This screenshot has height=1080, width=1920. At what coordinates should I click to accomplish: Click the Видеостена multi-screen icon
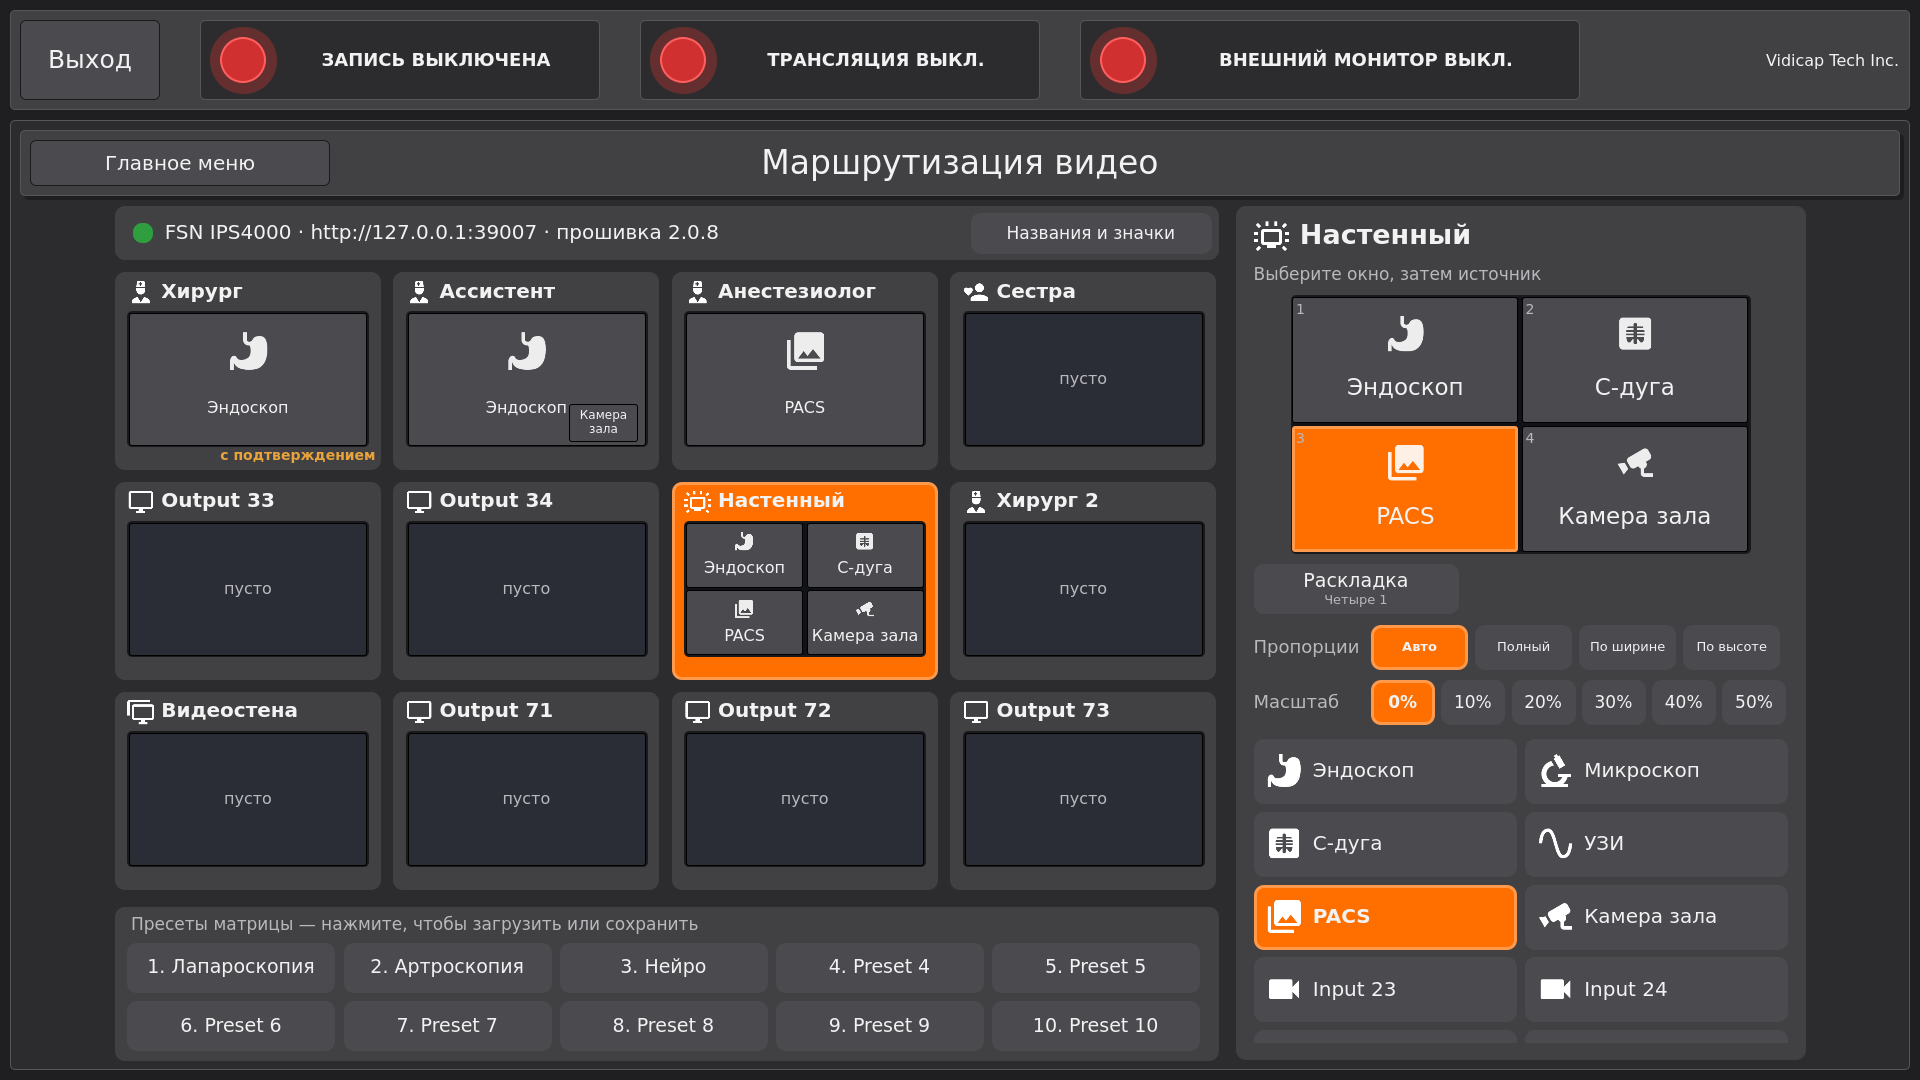click(x=141, y=711)
